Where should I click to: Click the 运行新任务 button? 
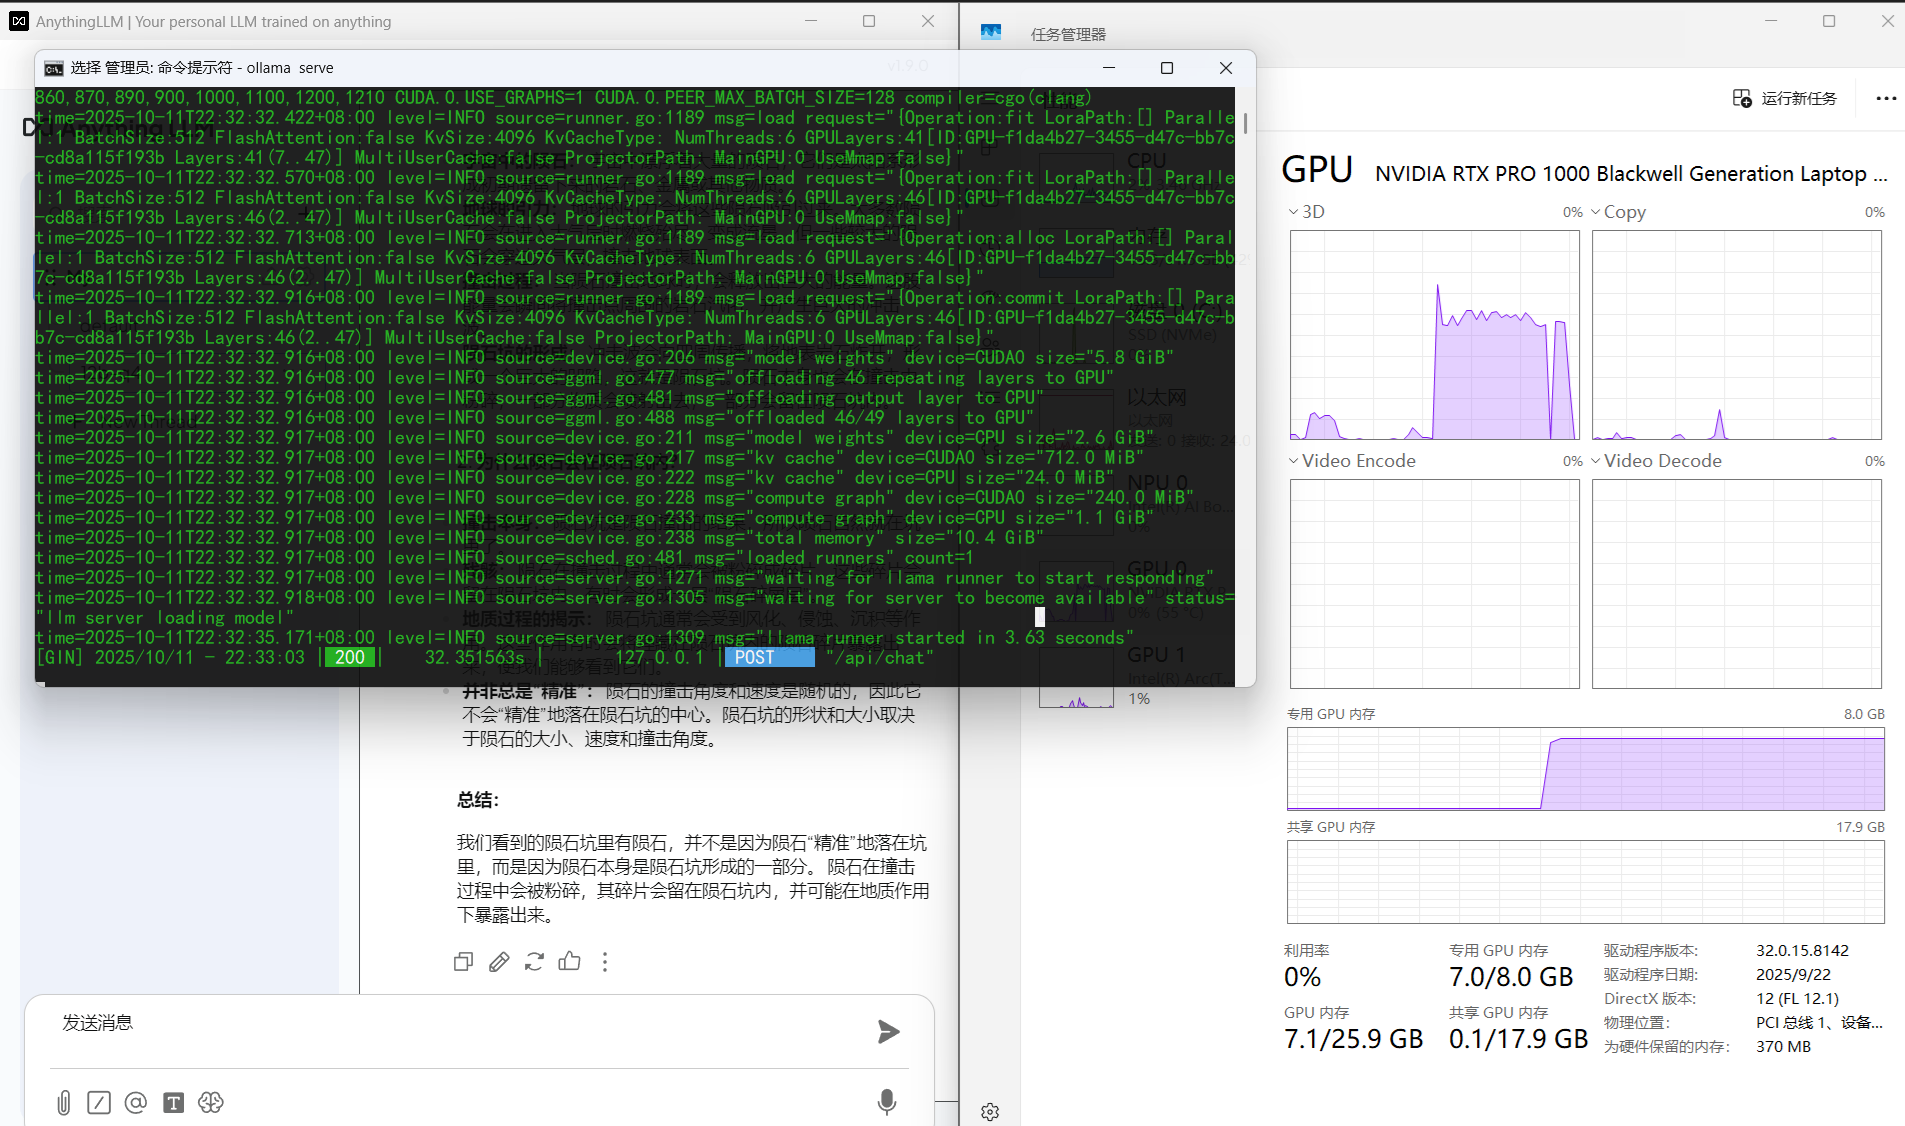1785,98
